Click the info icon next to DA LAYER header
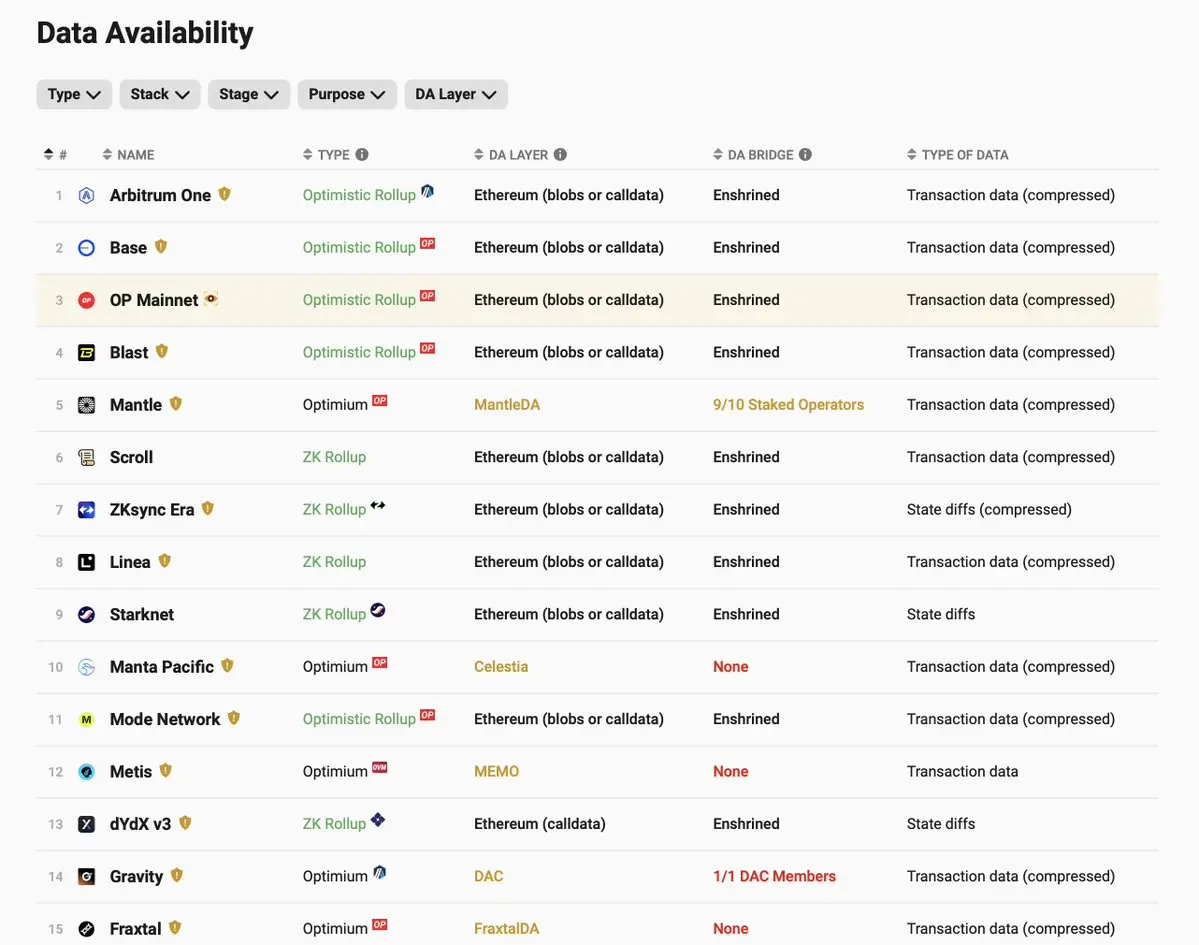This screenshot has width=1199, height=945. (561, 154)
